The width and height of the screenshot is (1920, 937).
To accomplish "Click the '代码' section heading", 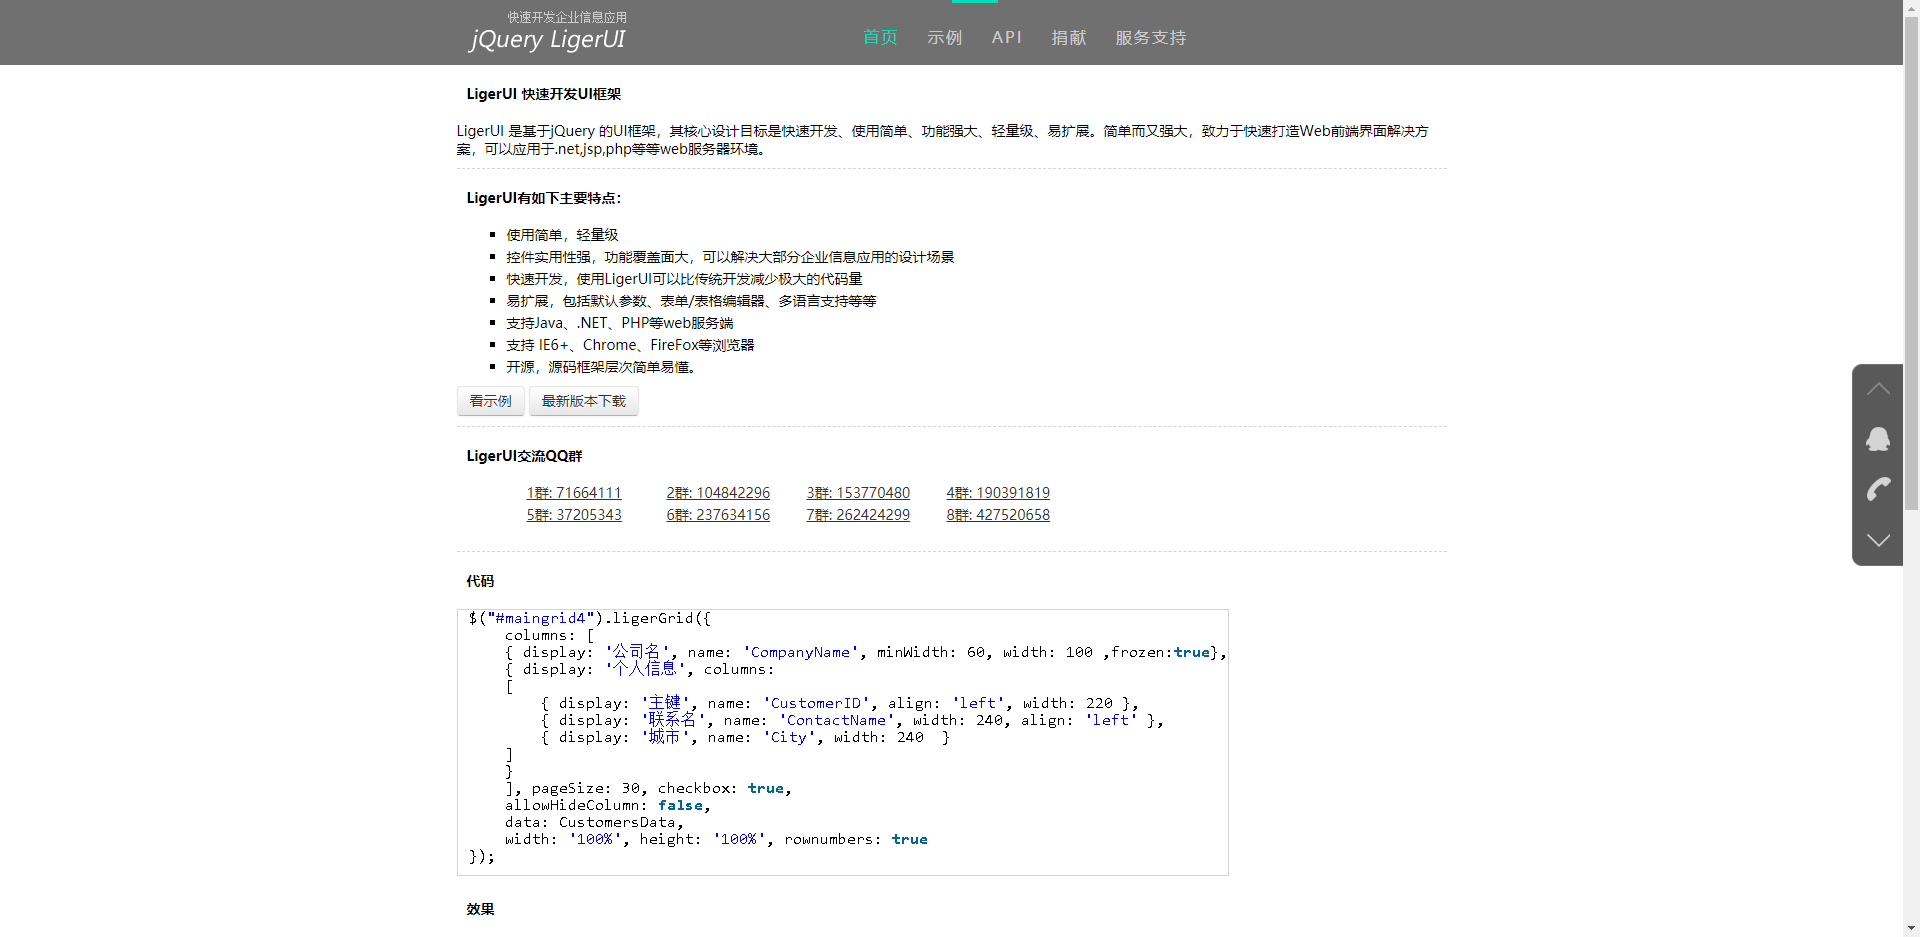I will coord(480,581).
